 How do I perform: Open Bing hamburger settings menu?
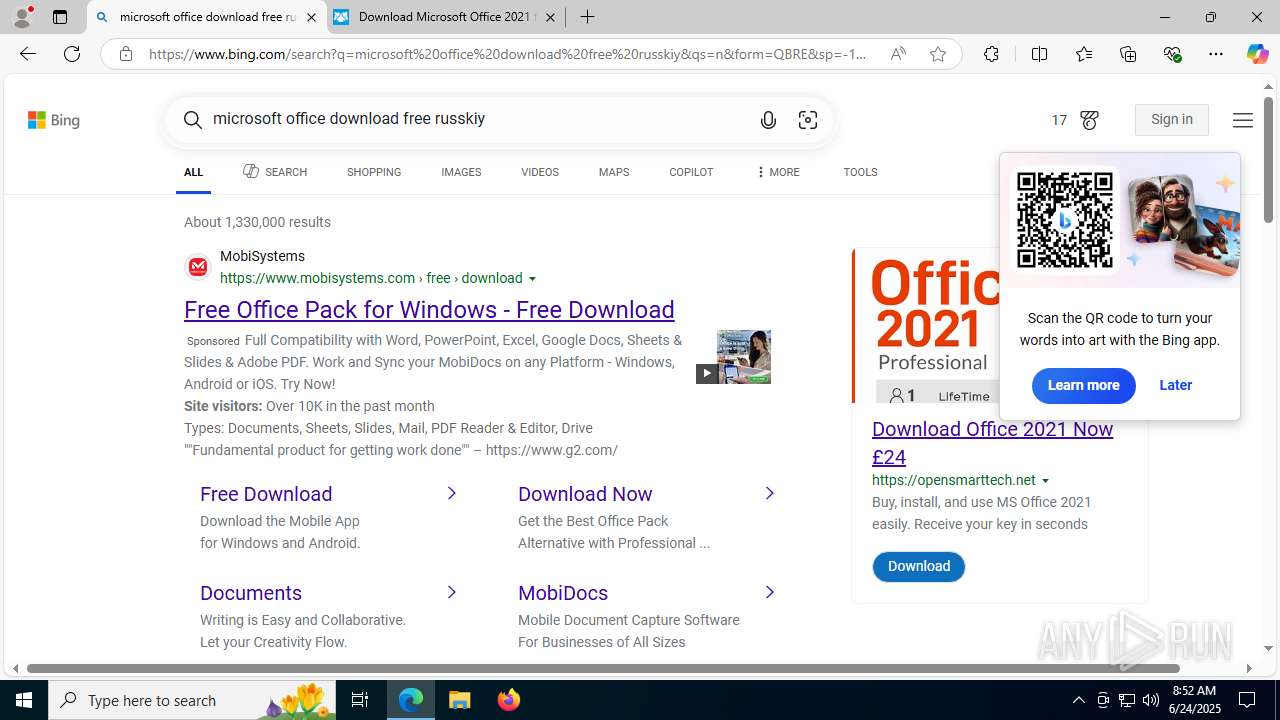(x=1243, y=120)
